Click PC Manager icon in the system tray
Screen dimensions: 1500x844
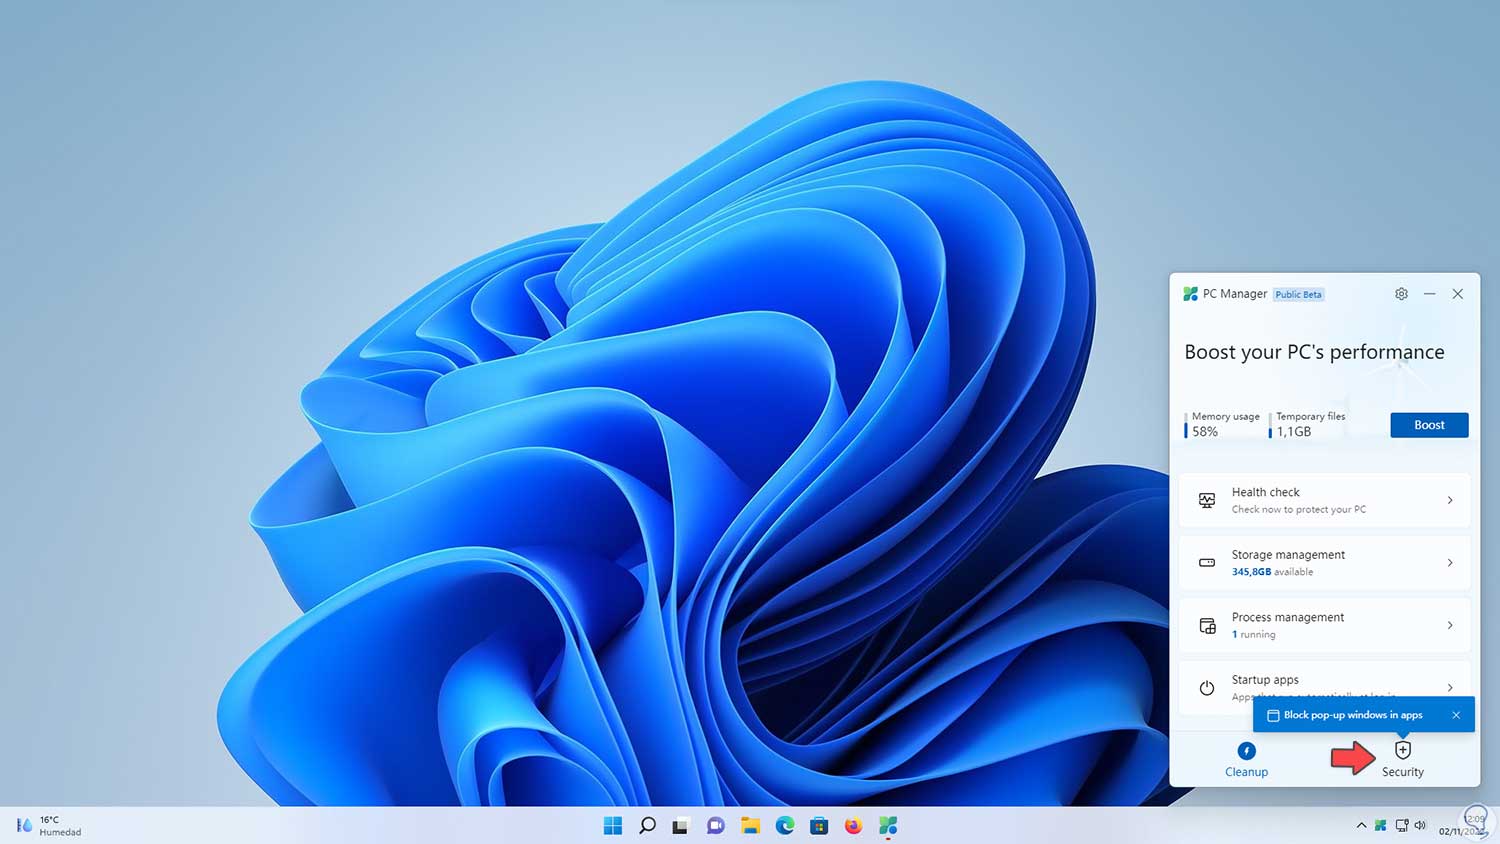pyautogui.click(x=1381, y=826)
